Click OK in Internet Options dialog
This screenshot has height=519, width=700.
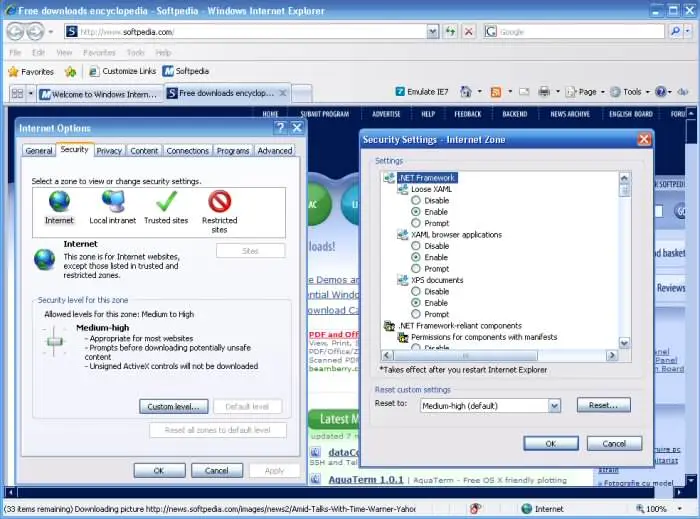(159, 470)
